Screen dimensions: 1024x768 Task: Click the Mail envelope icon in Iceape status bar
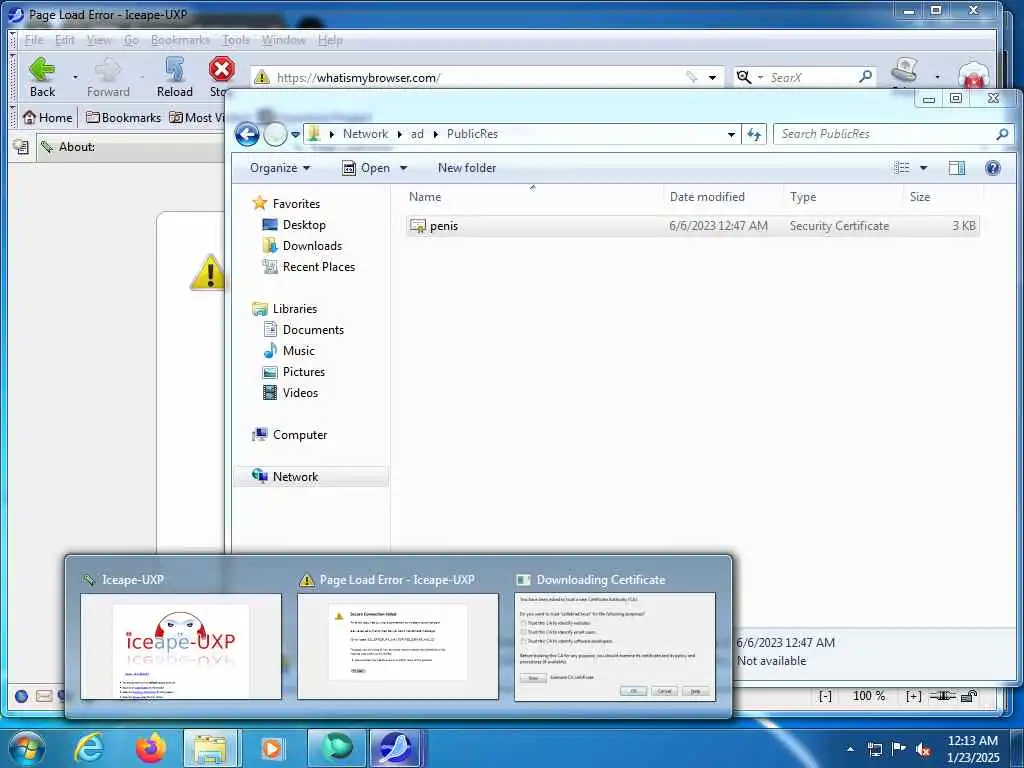click(44, 696)
